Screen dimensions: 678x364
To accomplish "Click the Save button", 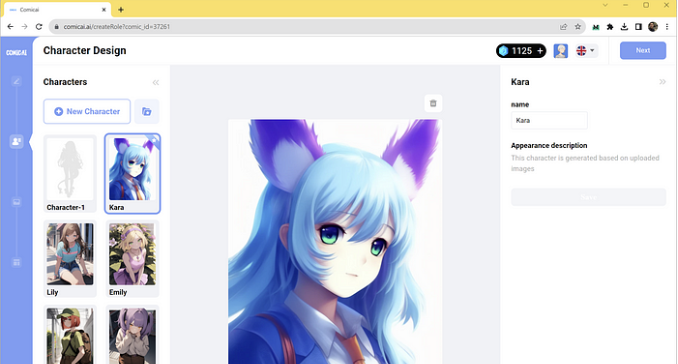I will tap(588, 197).
